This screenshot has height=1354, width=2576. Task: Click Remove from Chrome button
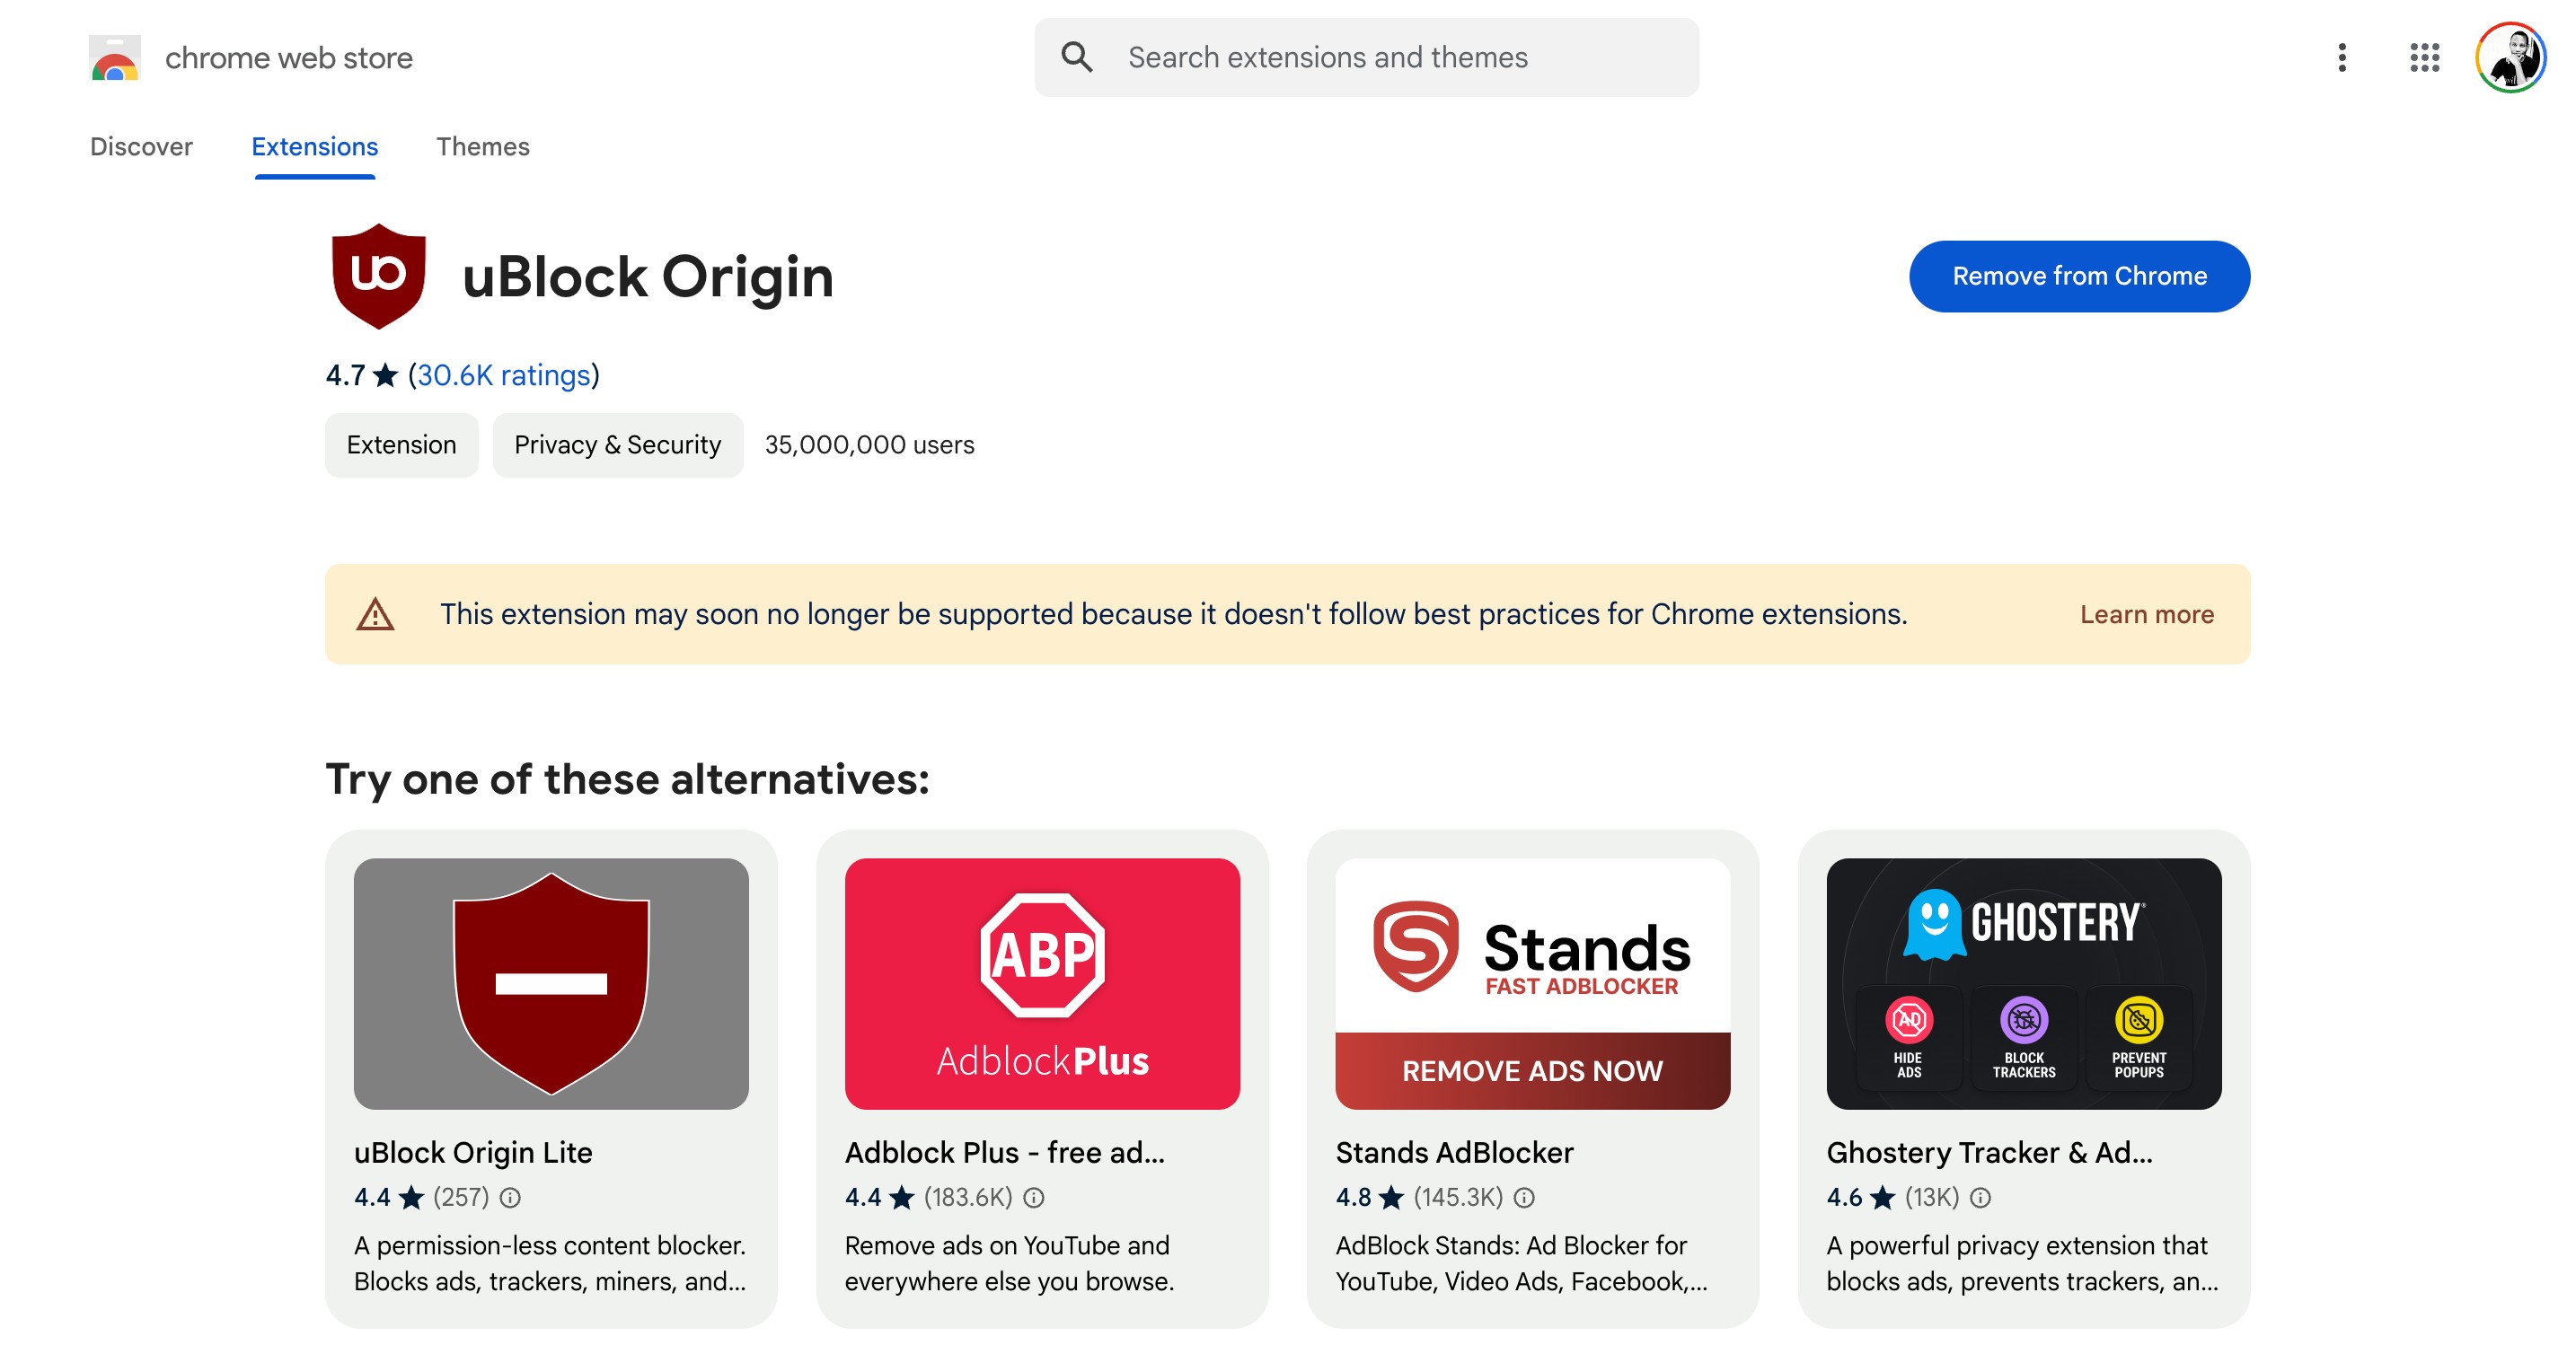[x=2079, y=276]
